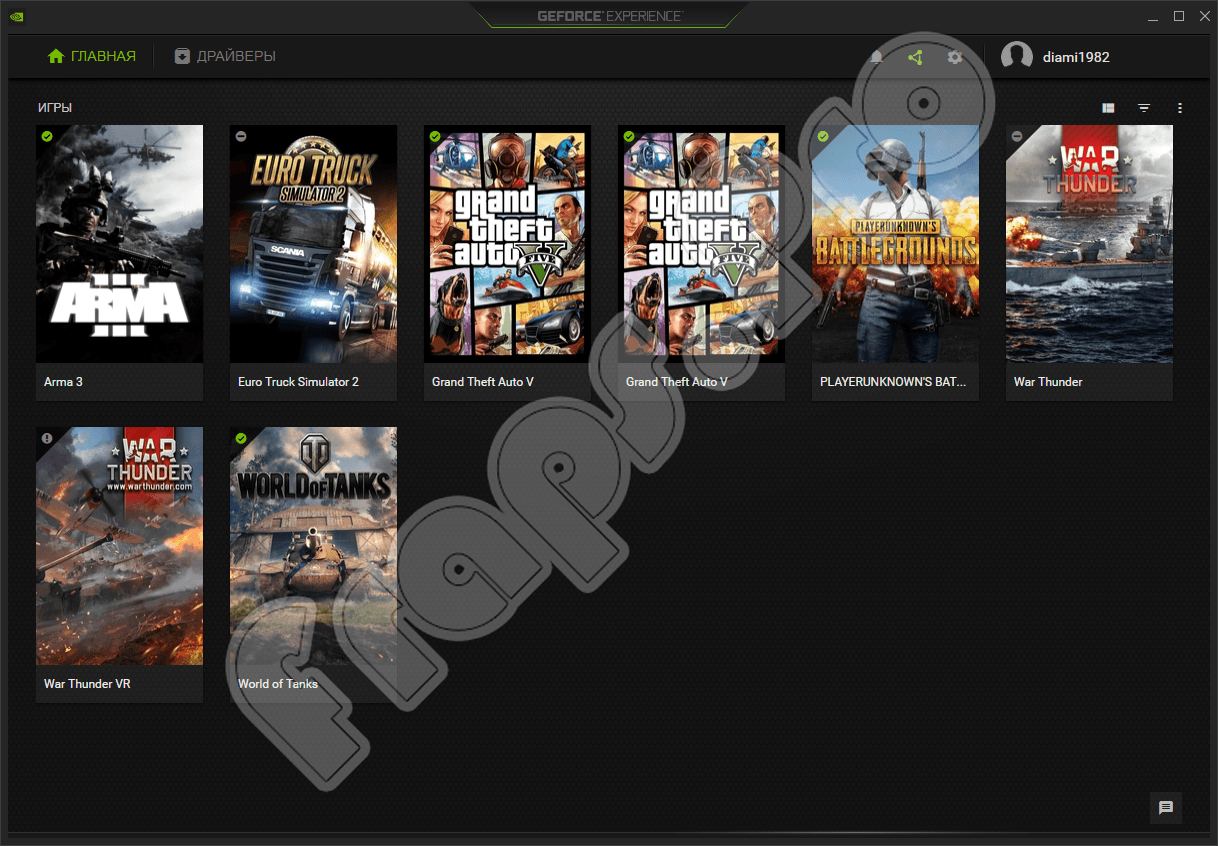Click the diami1982 username
This screenshot has width=1218, height=846.
tap(1076, 57)
